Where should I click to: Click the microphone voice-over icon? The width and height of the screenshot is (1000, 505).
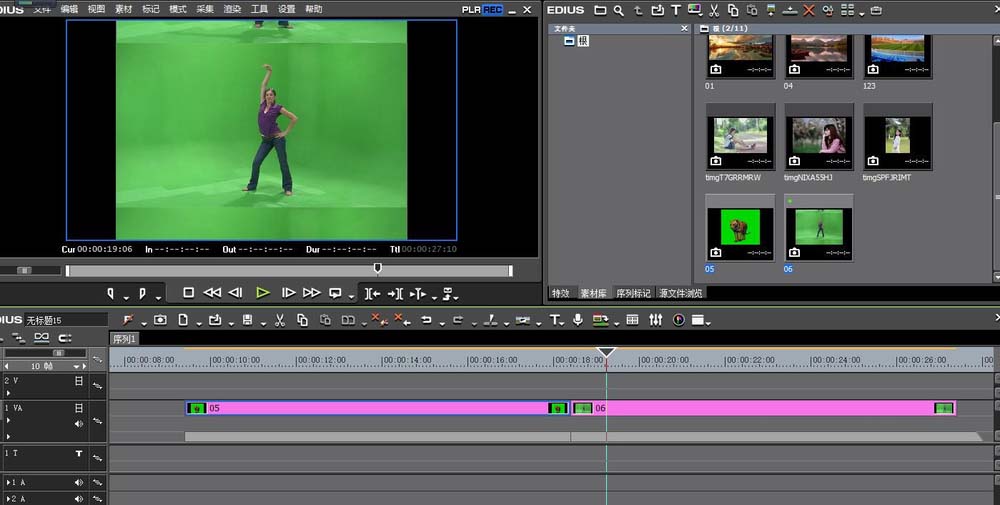coord(577,320)
